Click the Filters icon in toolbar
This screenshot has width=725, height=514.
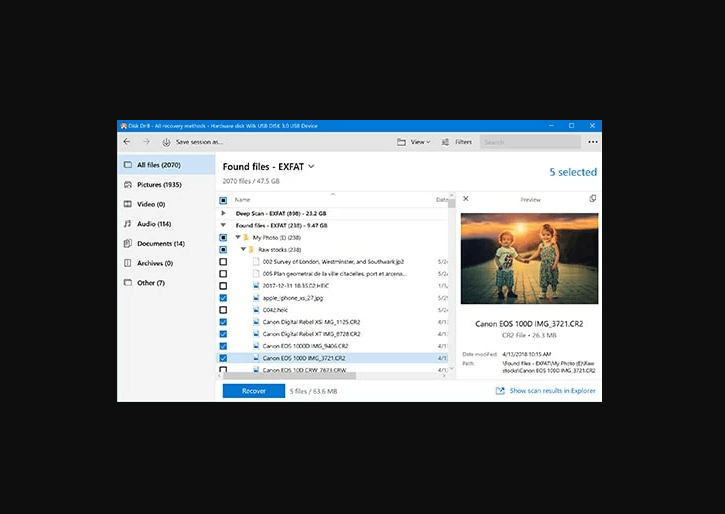tap(446, 142)
